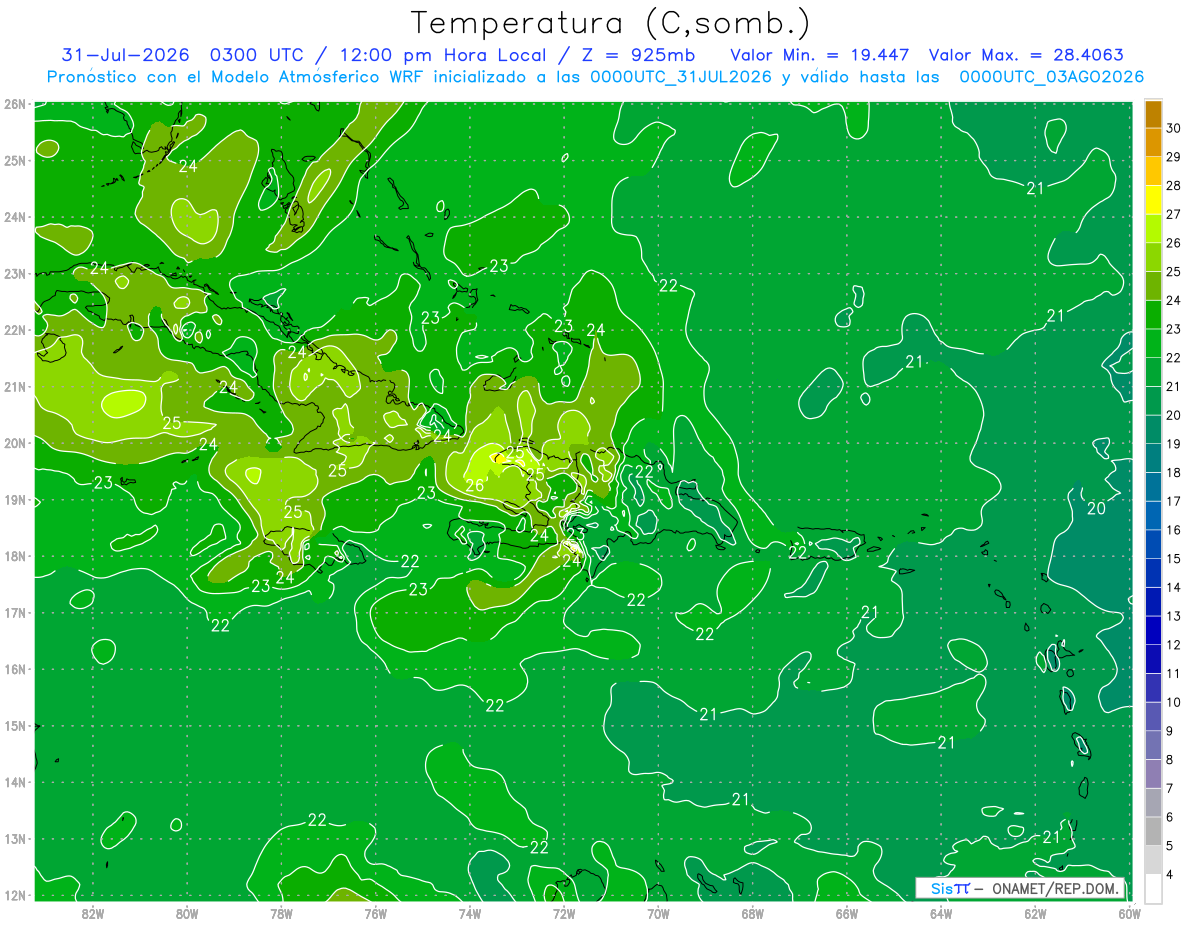Click the '18N' latitude axis label
Image resolution: width=1200 pixels, height=927 pixels.
coord(16,556)
